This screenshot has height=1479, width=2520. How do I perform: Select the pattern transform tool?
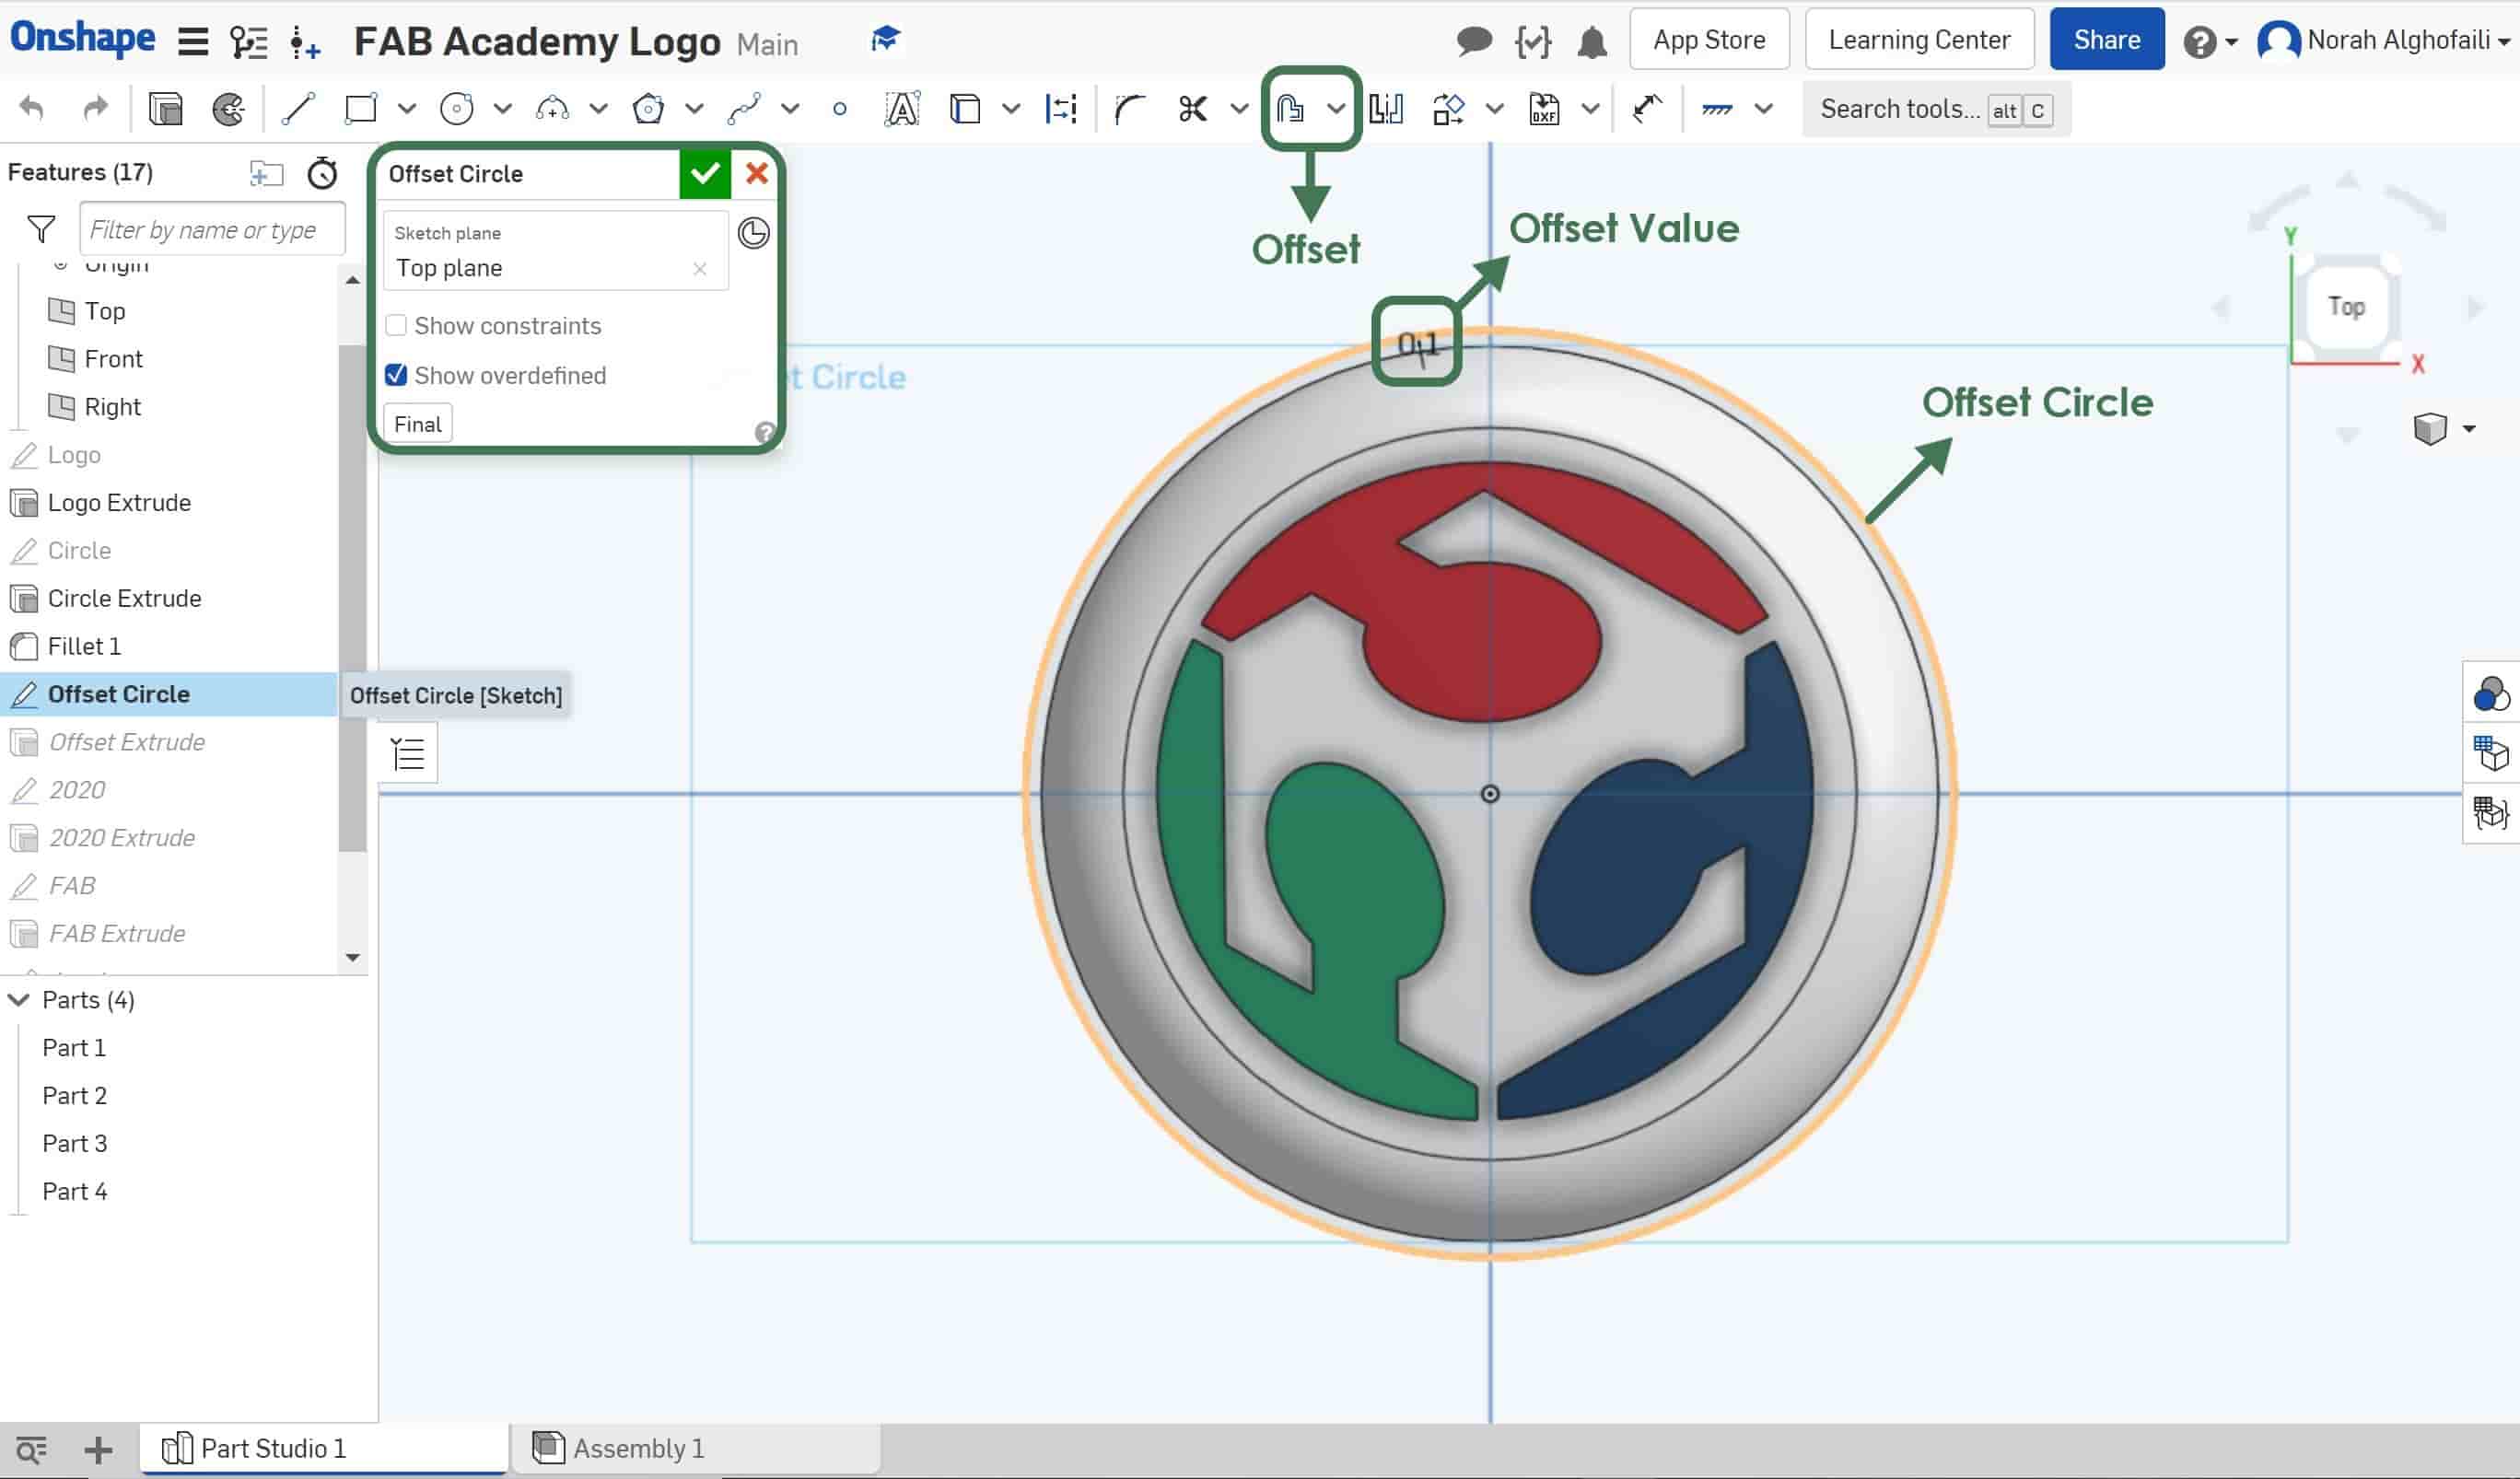[1448, 108]
